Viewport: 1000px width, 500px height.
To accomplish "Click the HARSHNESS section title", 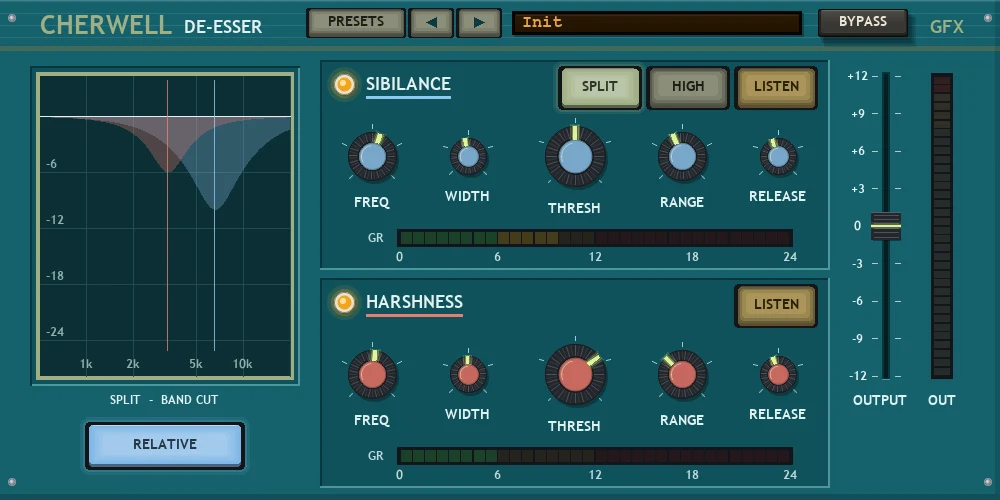I will (x=415, y=302).
